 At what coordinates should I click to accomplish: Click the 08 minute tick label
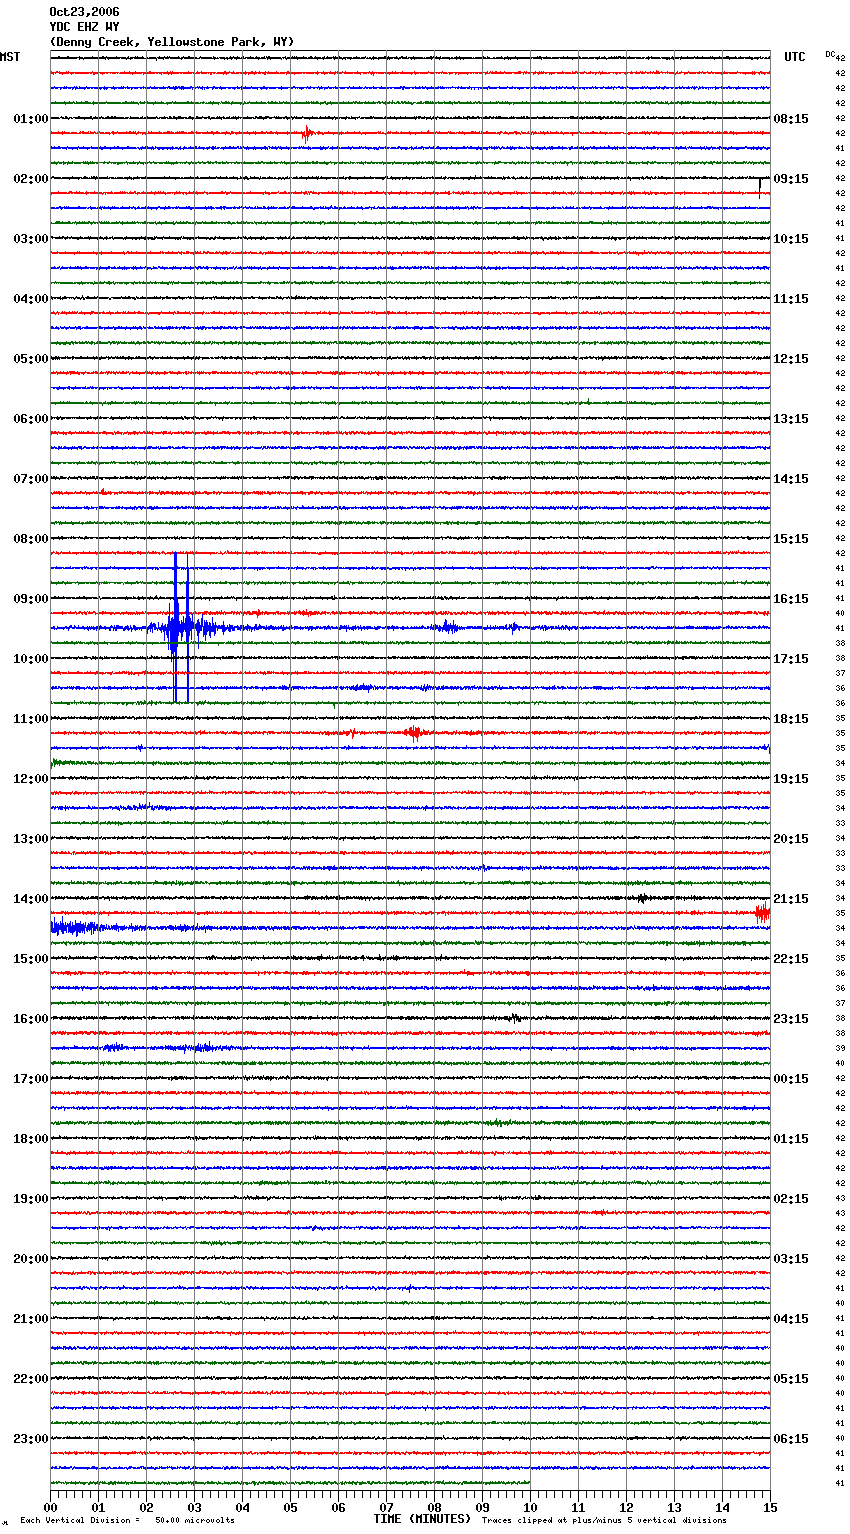(x=434, y=1507)
